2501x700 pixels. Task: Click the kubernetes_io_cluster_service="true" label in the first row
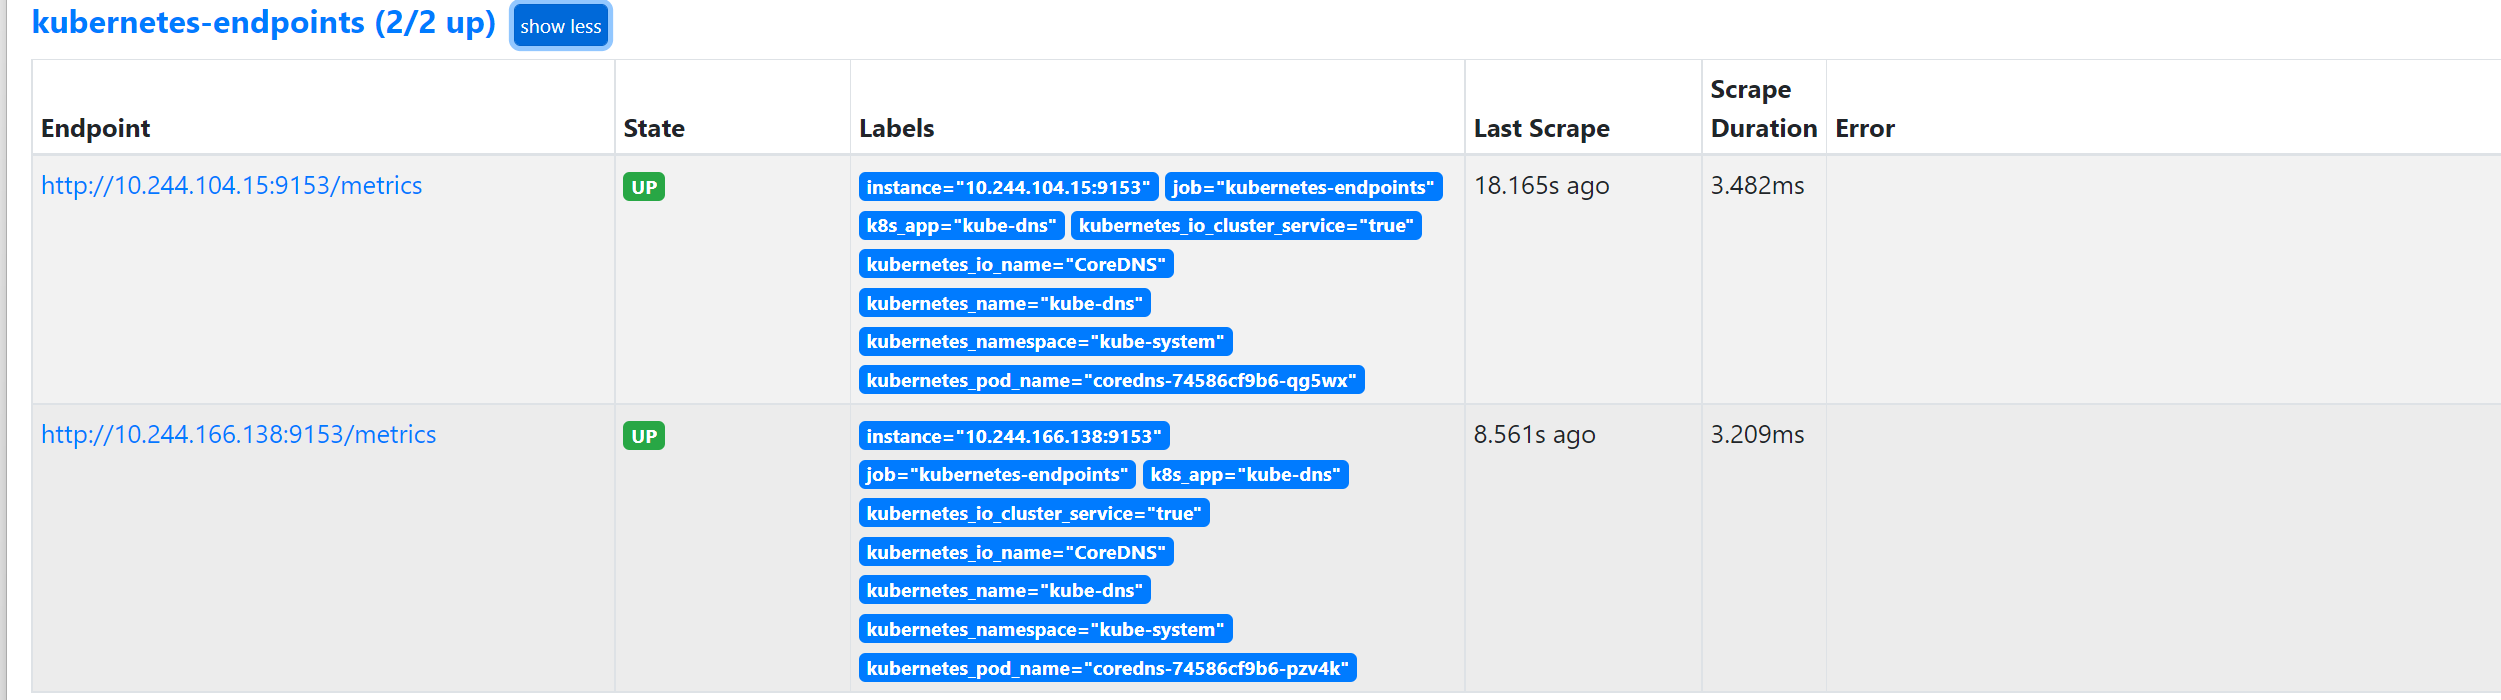click(1246, 226)
